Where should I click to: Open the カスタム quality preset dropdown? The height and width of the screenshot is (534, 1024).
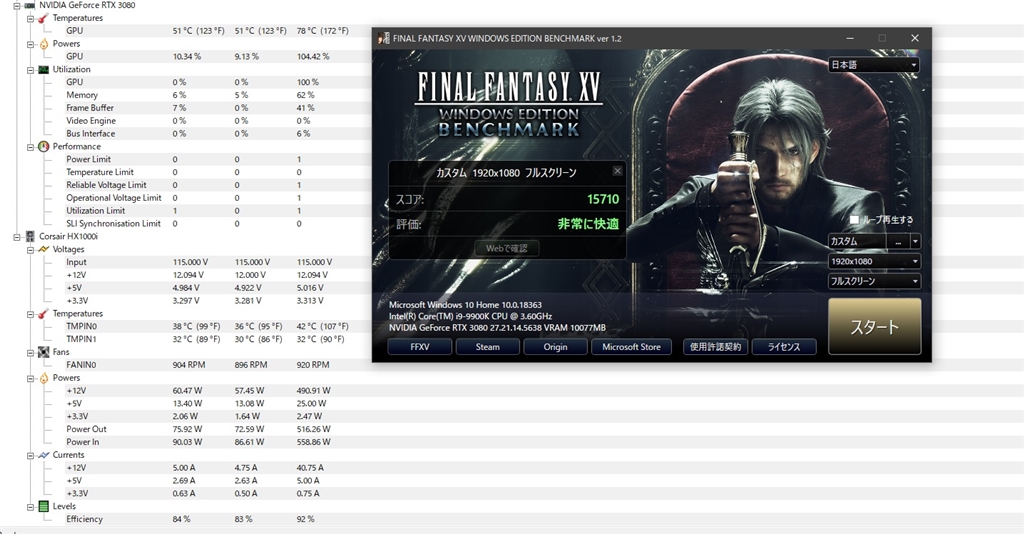tap(915, 242)
